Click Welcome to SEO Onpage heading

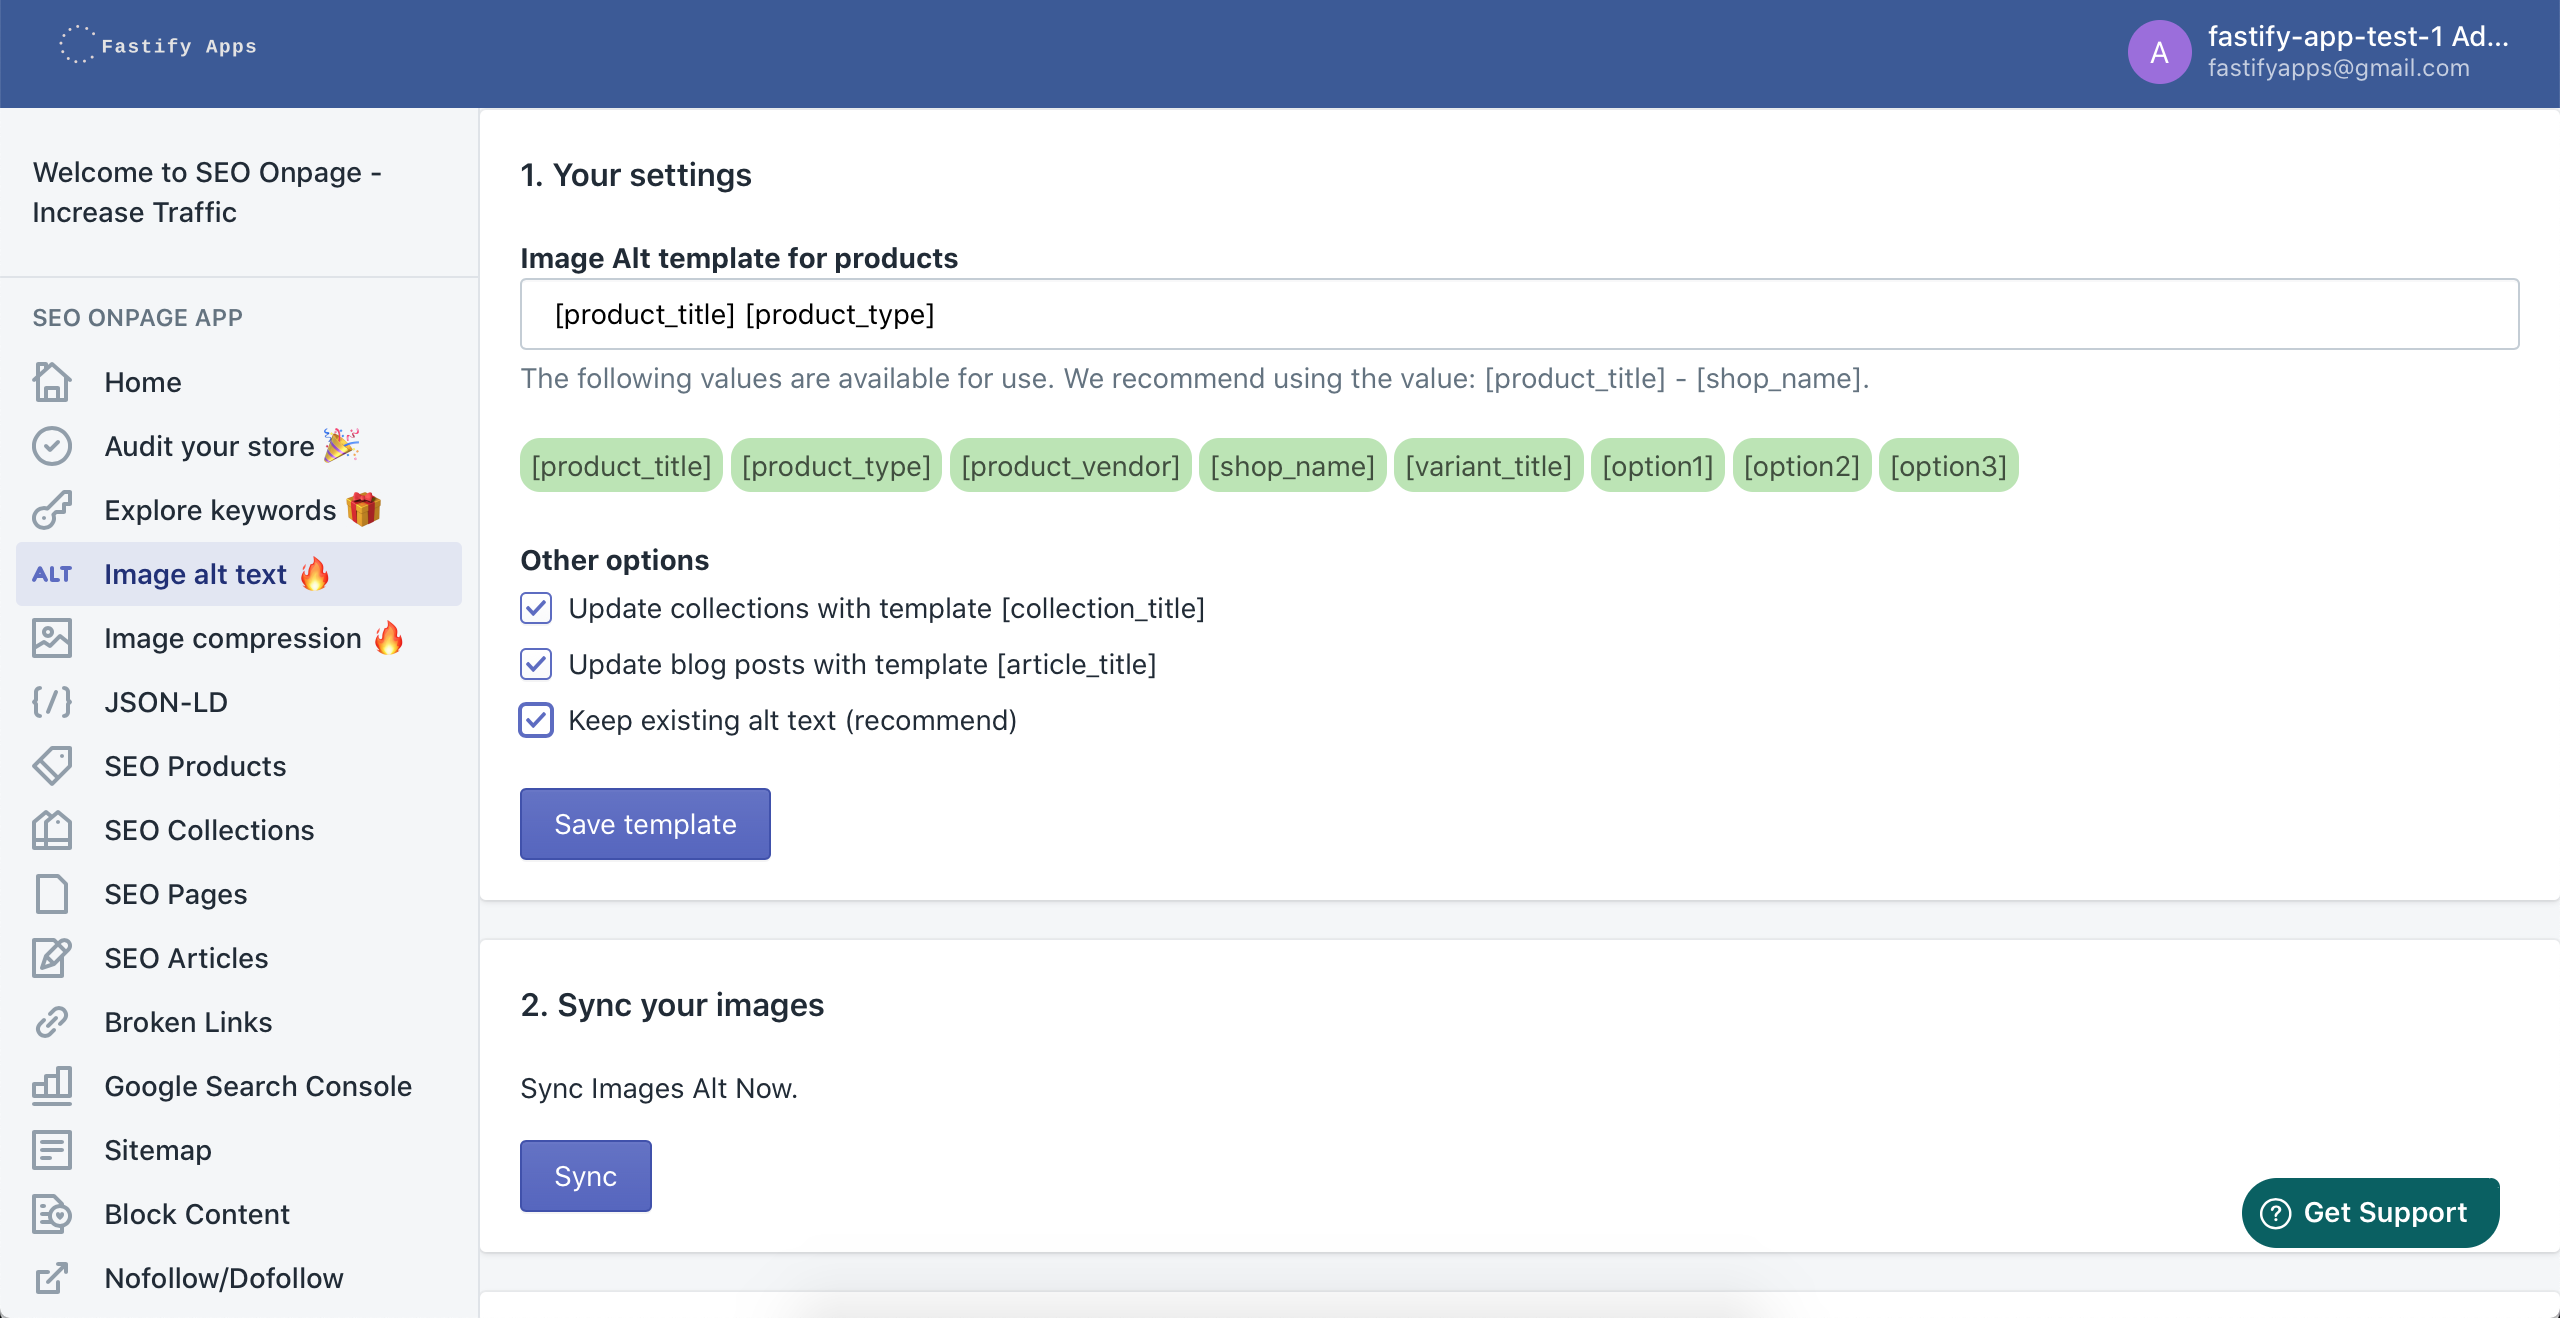point(207,192)
